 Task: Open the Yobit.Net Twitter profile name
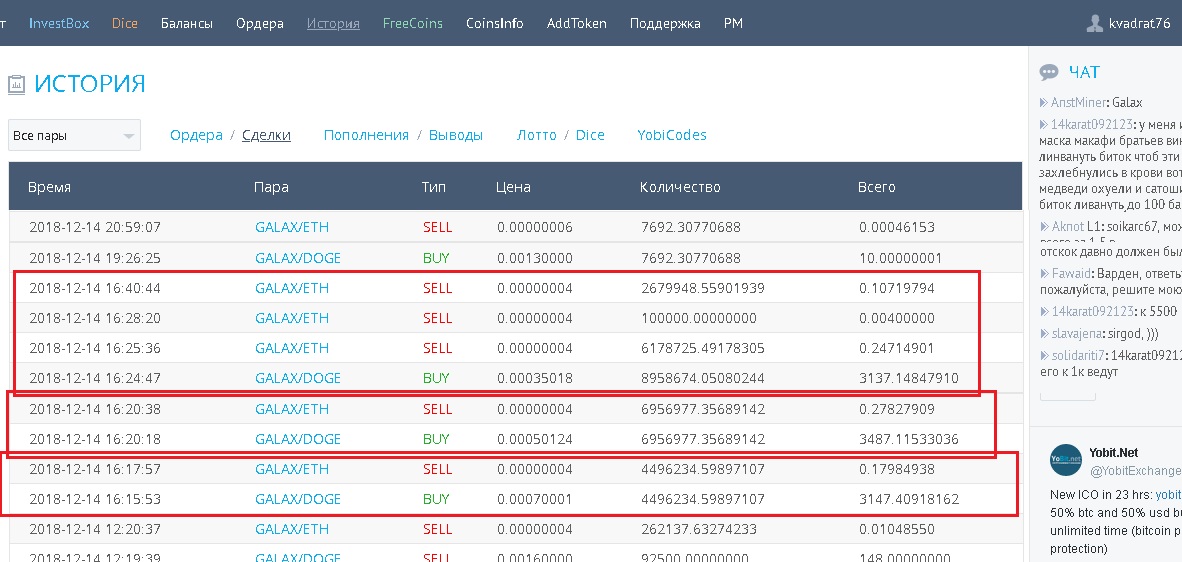tap(1113, 453)
